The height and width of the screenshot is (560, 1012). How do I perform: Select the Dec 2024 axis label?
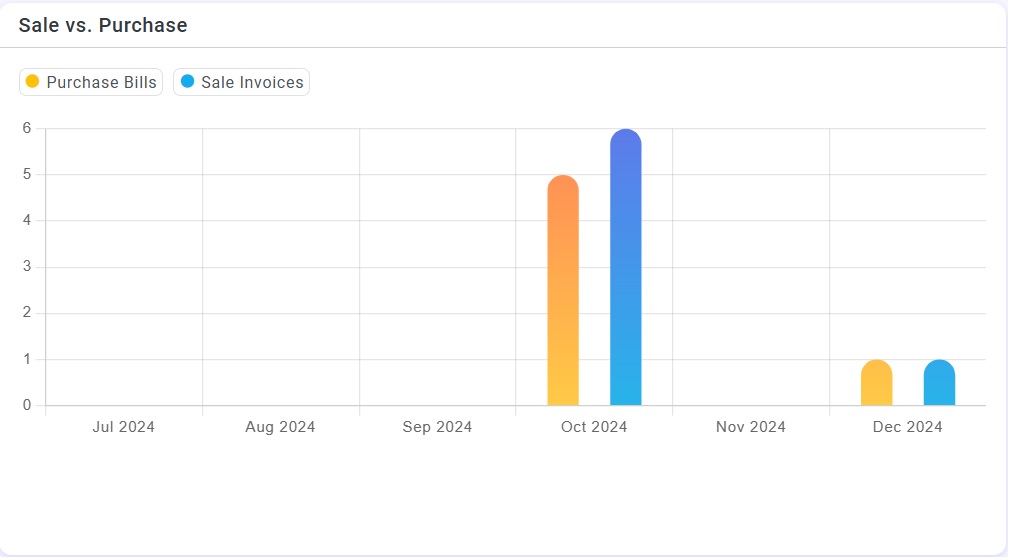908,427
